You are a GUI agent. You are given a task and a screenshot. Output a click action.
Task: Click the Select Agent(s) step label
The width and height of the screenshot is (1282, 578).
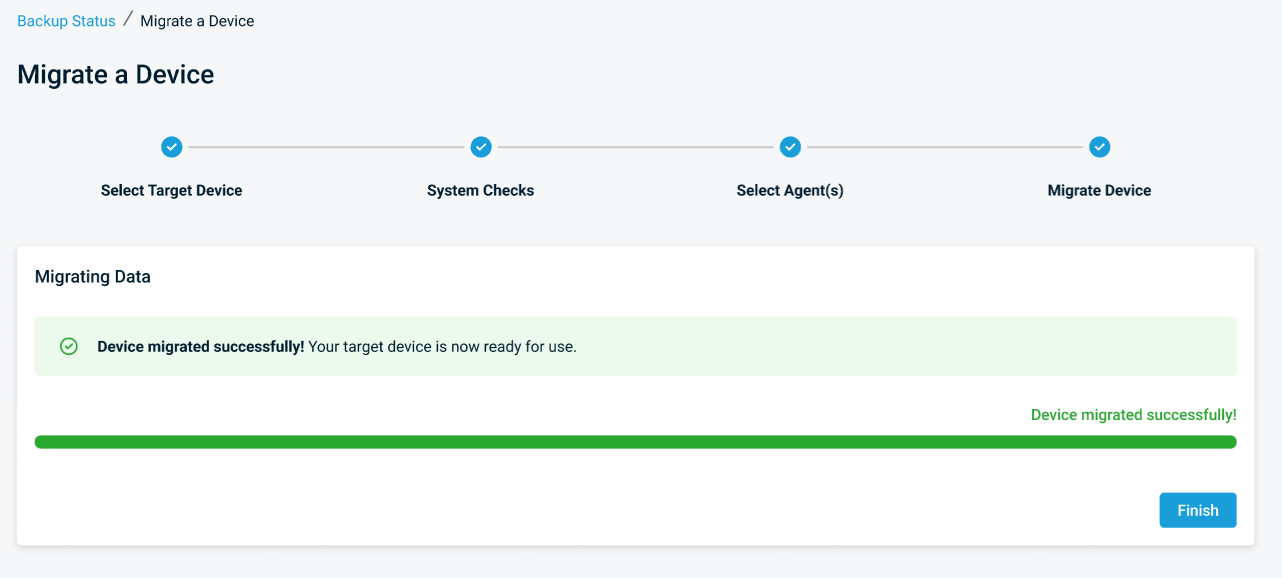790,190
